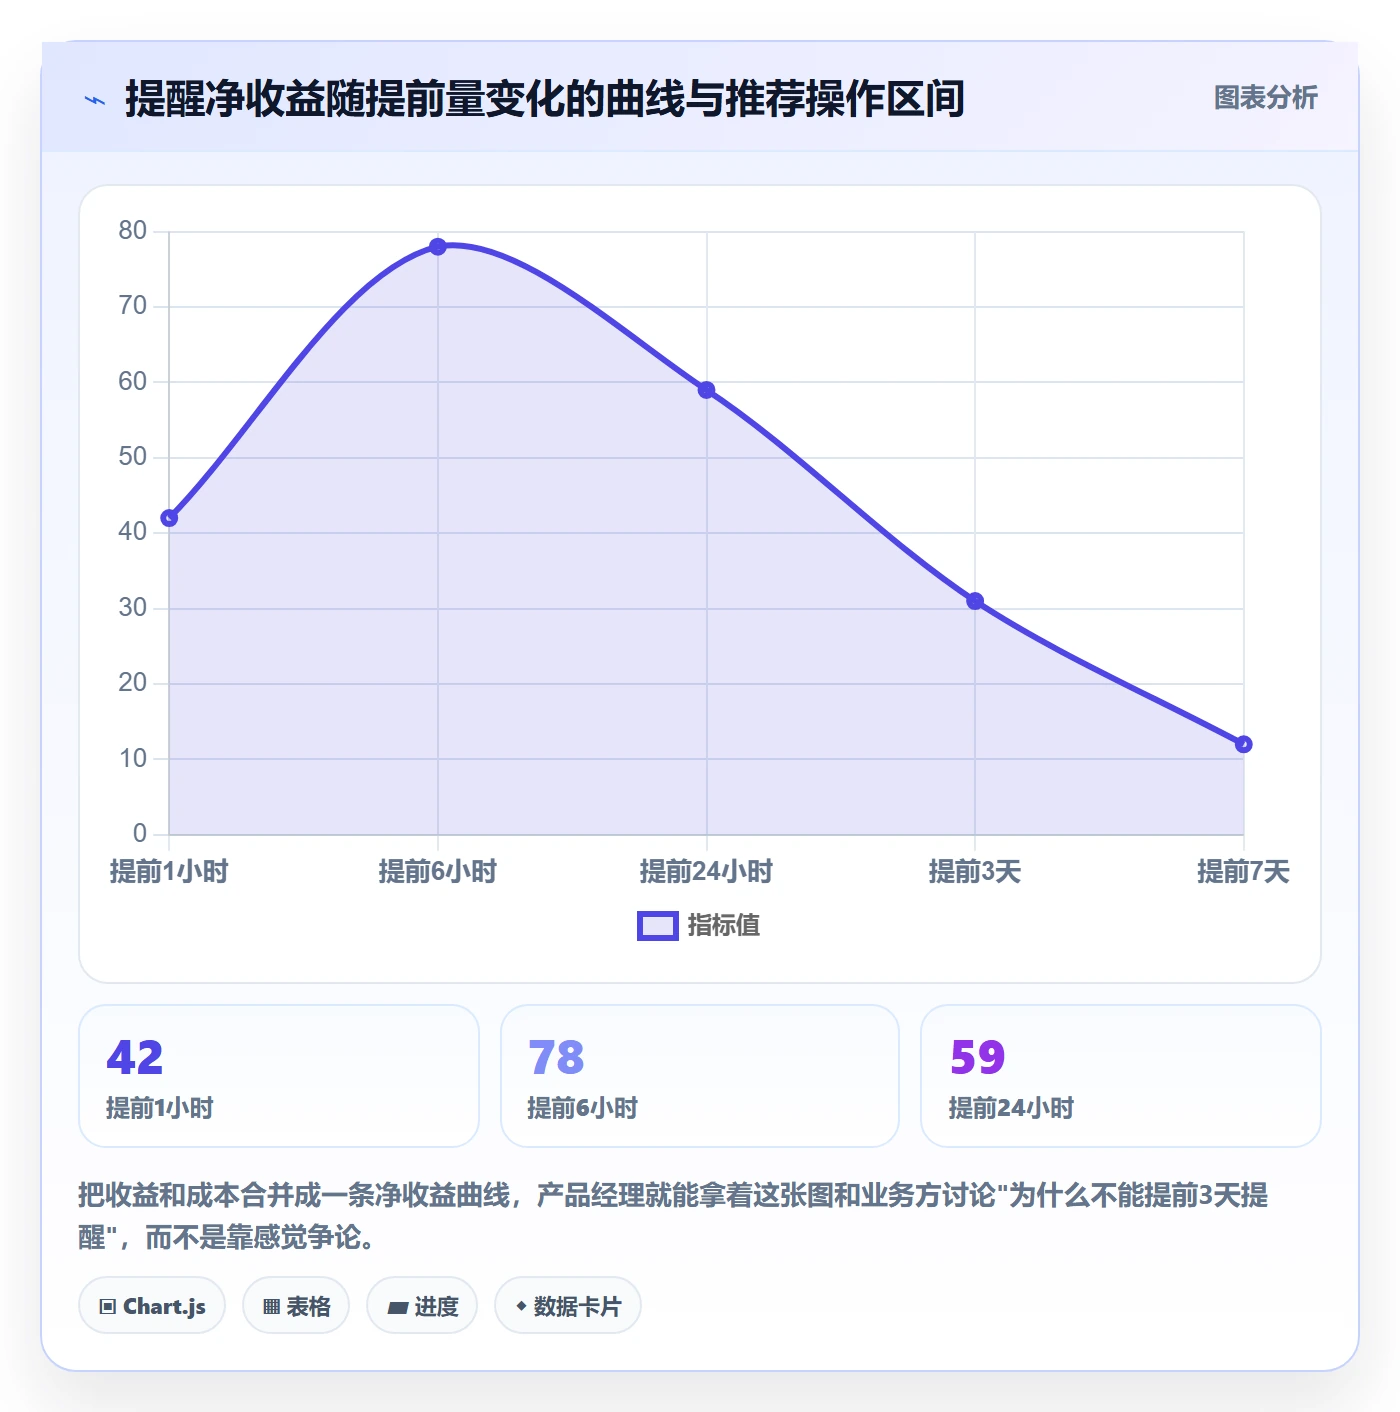Click the chart title 提醒净收益随提前量变化的曲线与推荐操作区间

(x=545, y=99)
